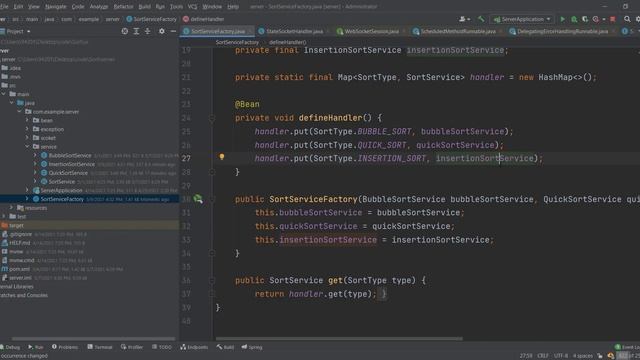Hide the Project tool window

click(x=173, y=31)
